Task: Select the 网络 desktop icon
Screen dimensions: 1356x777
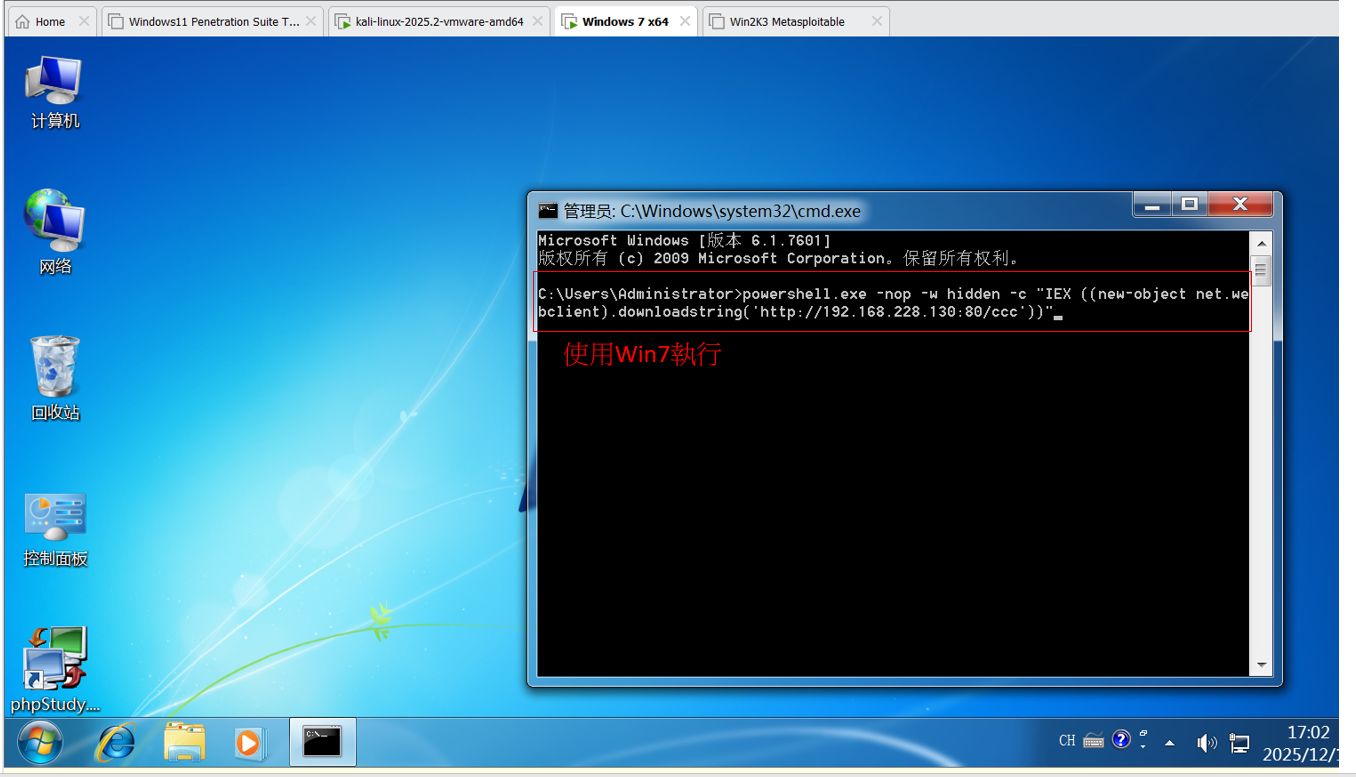Action: (54, 232)
